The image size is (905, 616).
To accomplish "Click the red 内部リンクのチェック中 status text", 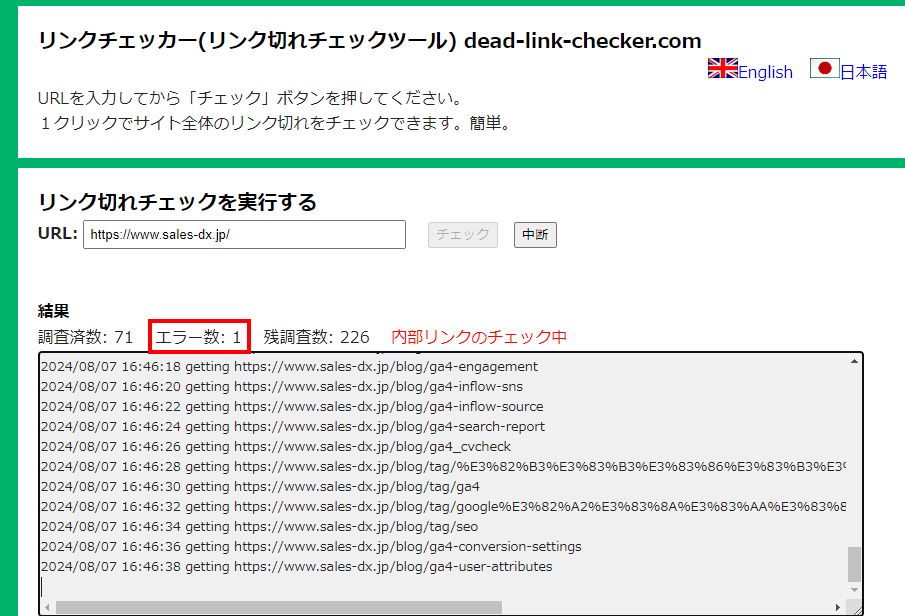I will click(479, 337).
